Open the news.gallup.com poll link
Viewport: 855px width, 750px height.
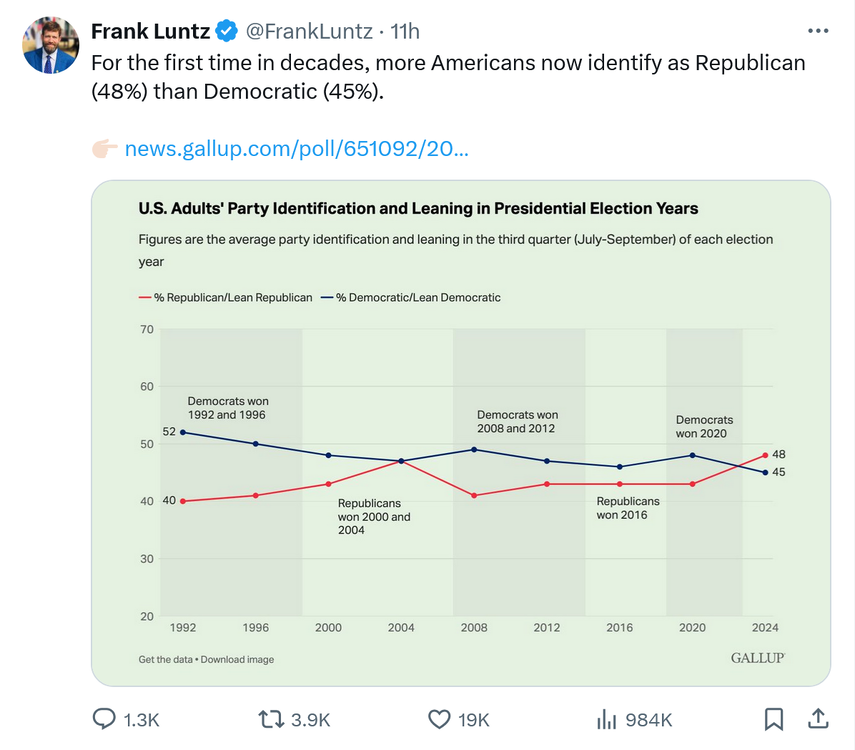pyautogui.click(x=296, y=150)
